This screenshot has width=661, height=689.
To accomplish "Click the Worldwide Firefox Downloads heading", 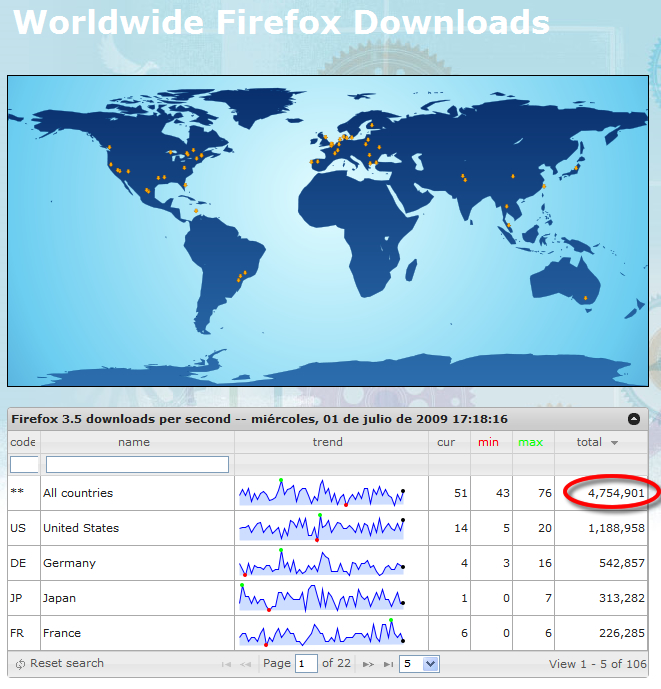I will point(281,22).
